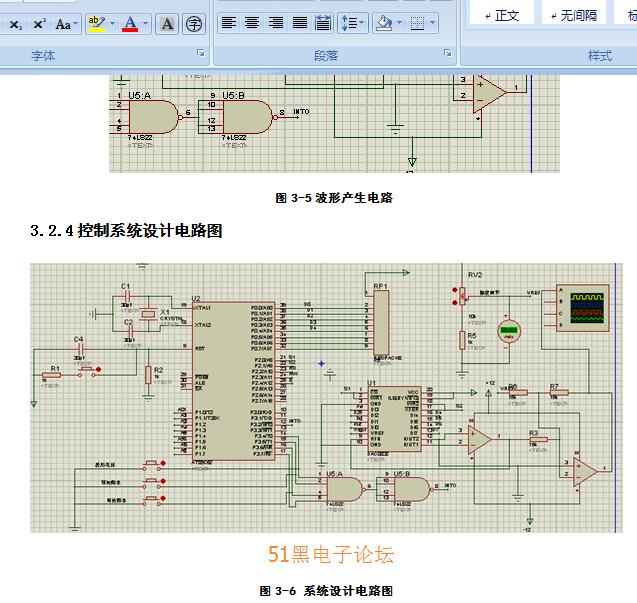Select the system design circuit diagram image
This screenshot has width=637, height=603.
(326, 398)
